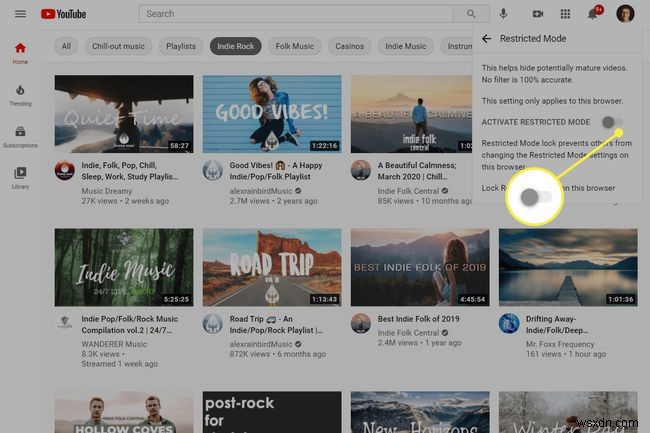Open the Indie Music 24/7 thumbnail
The height and width of the screenshot is (433, 650).
[x=124, y=267]
